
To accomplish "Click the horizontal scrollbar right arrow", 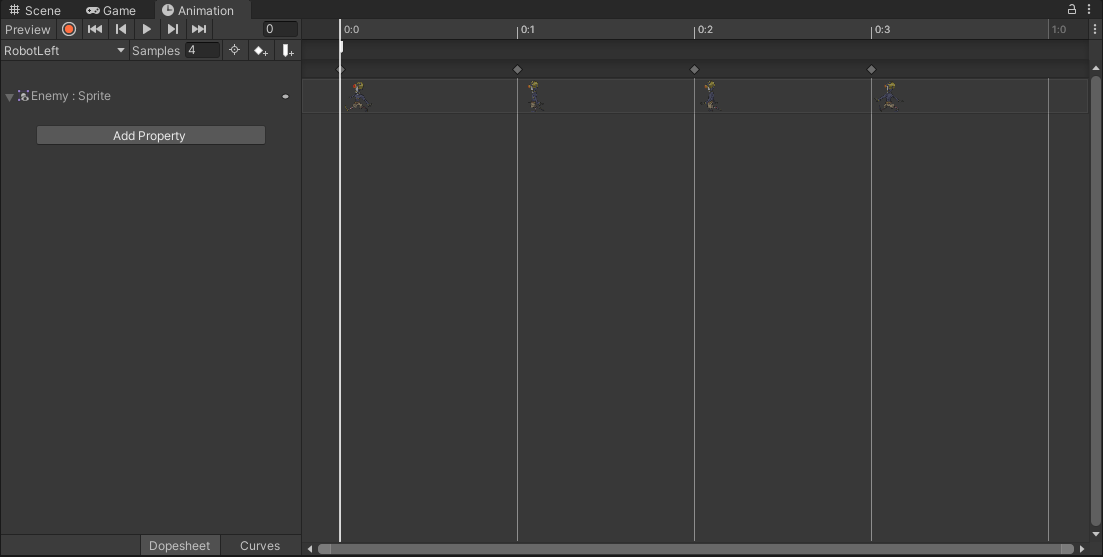I will point(1082,549).
